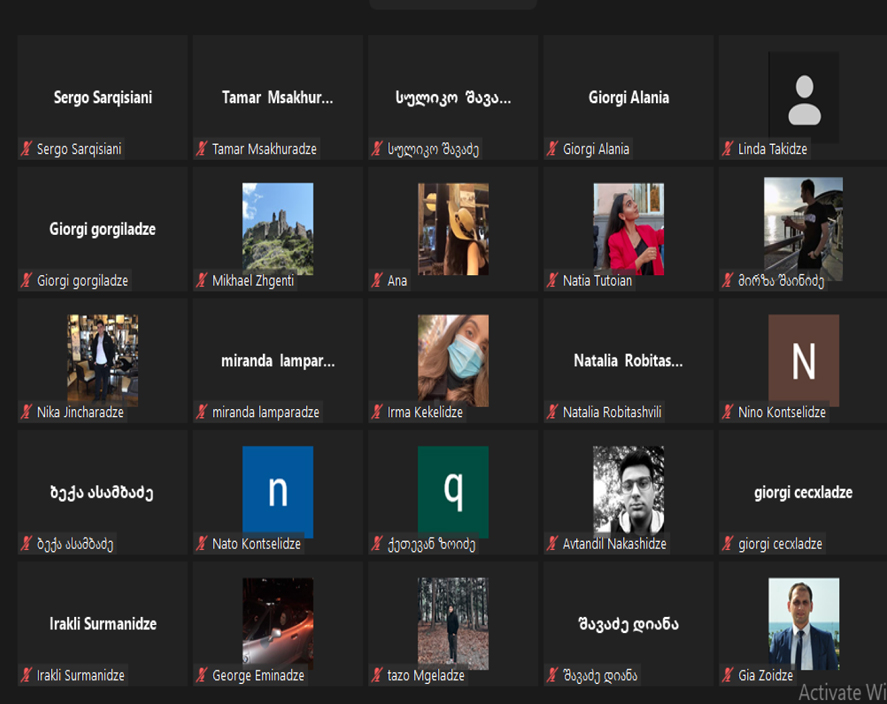Click muted mic icon next to Gia Zoidze
Screen dimensions: 887x704
(x=728, y=675)
